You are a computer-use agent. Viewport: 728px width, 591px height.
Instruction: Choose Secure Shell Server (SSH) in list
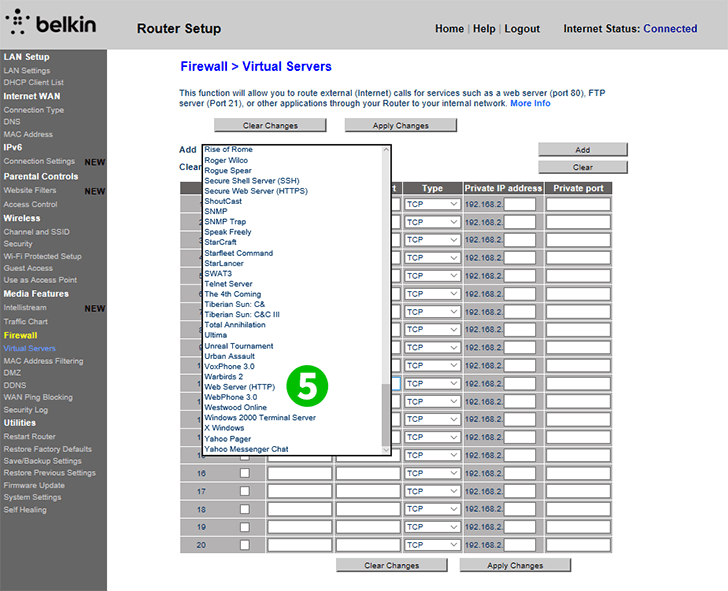click(252, 181)
